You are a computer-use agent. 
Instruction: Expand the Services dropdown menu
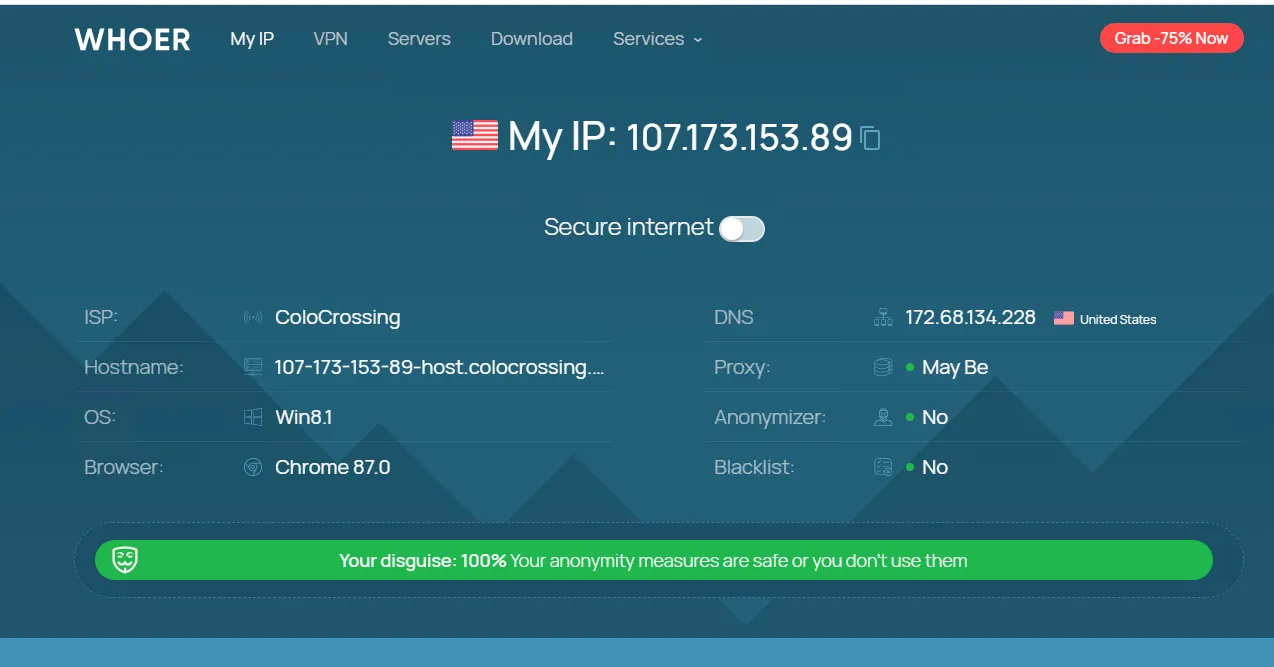pyautogui.click(x=657, y=39)
